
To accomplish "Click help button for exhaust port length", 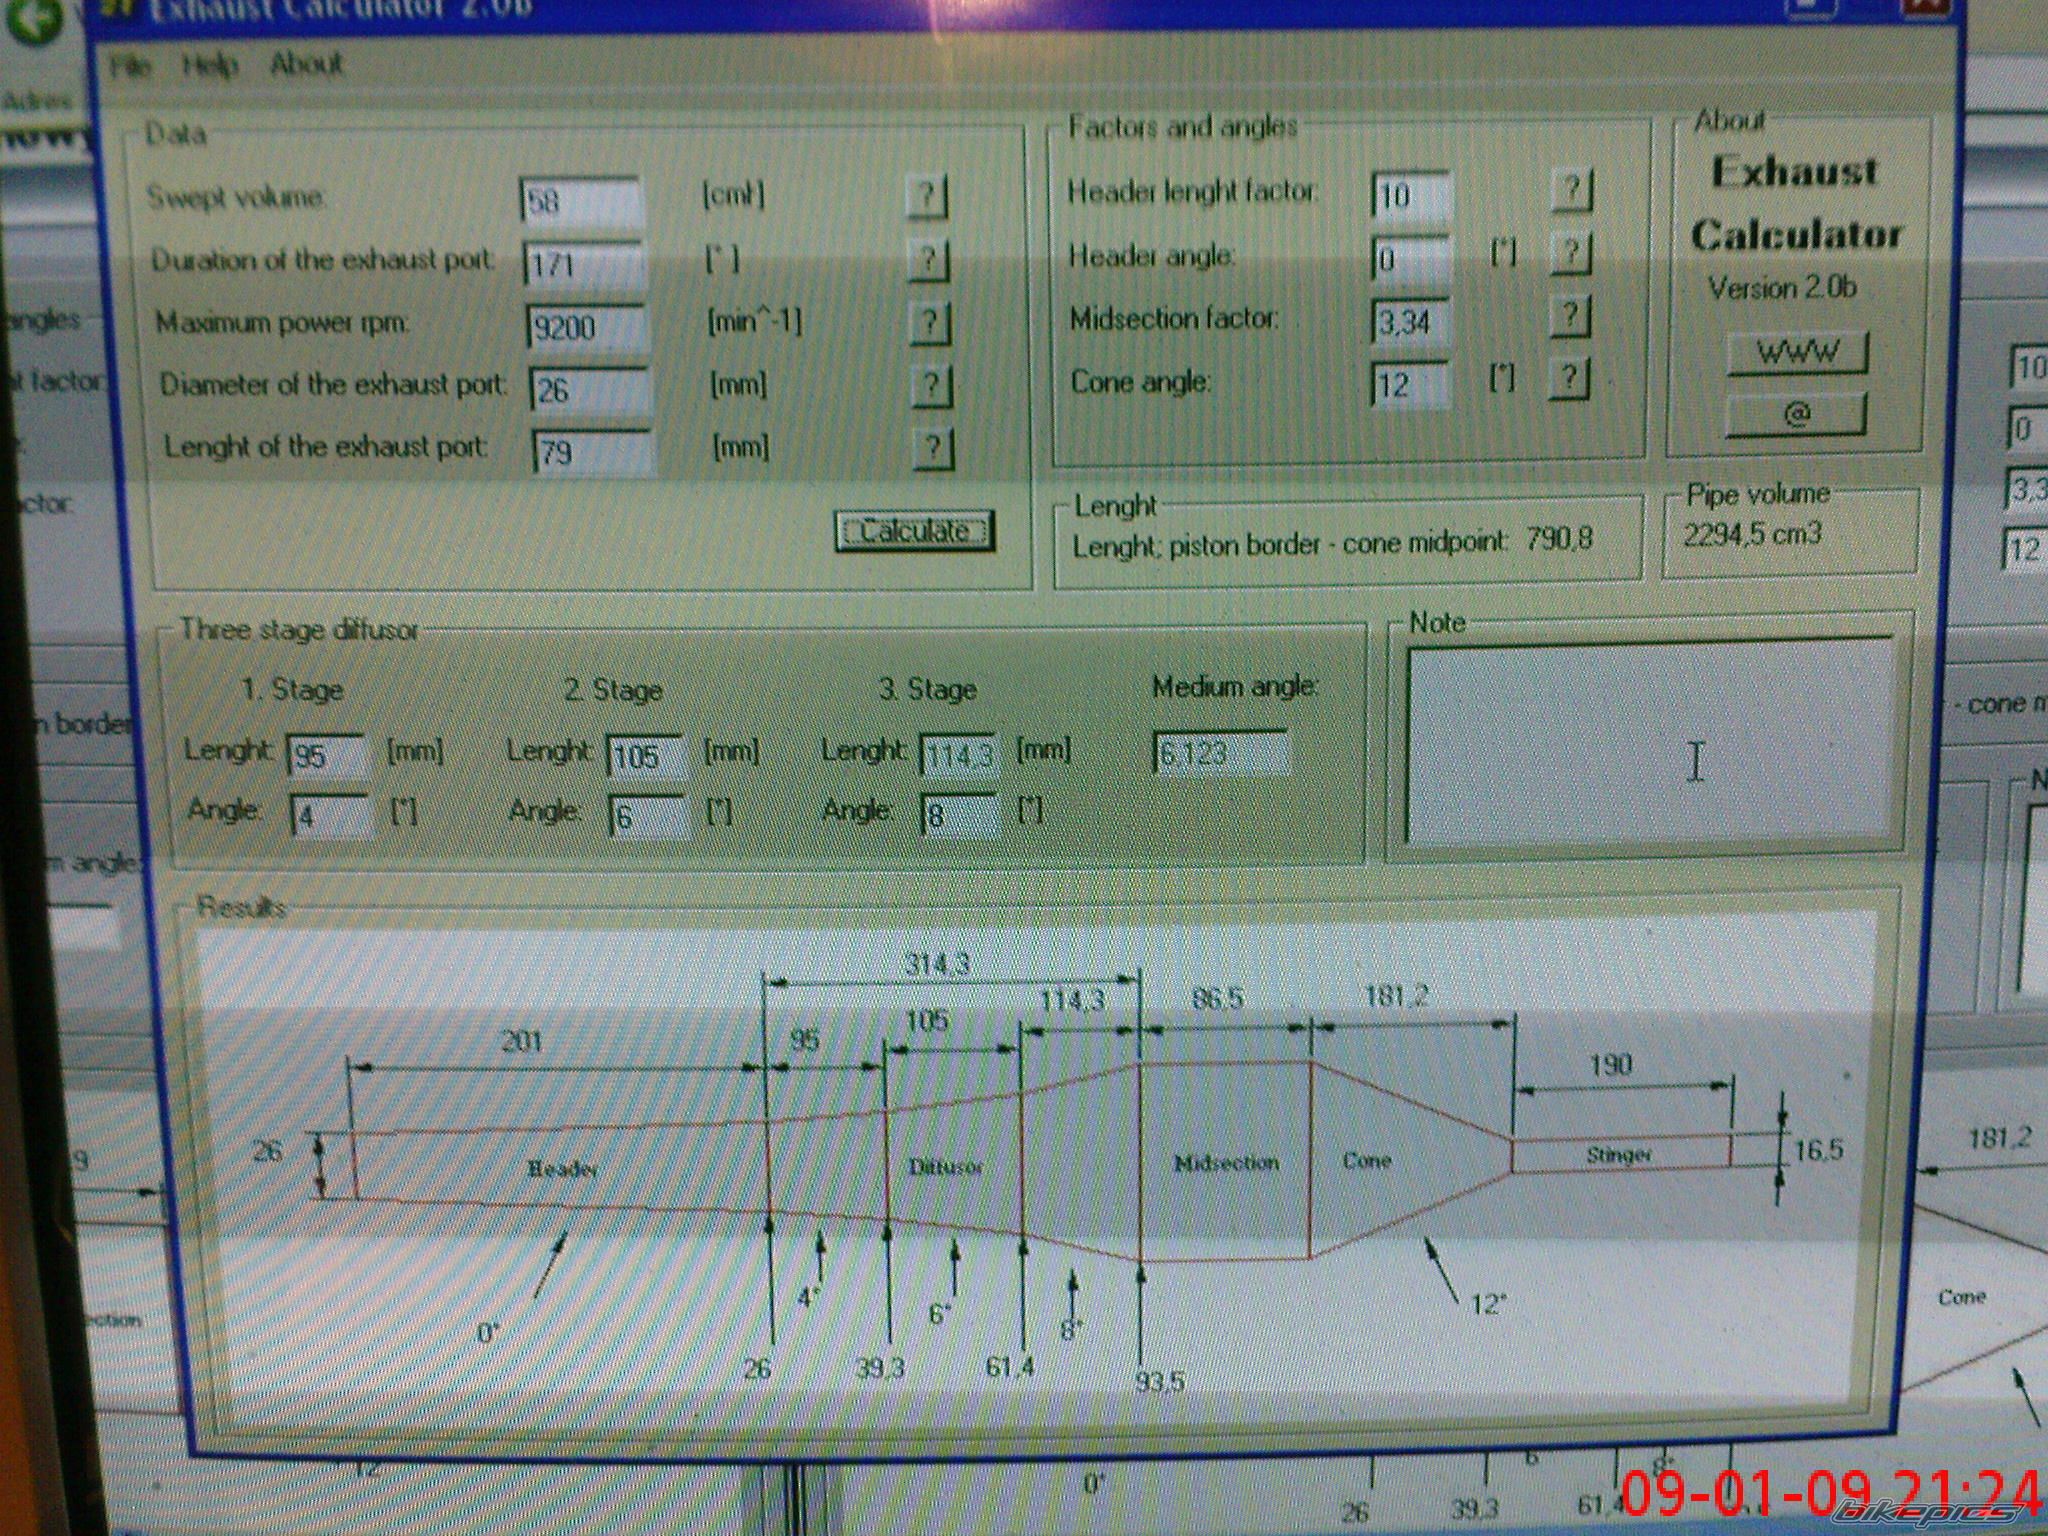I will (933, 449).
